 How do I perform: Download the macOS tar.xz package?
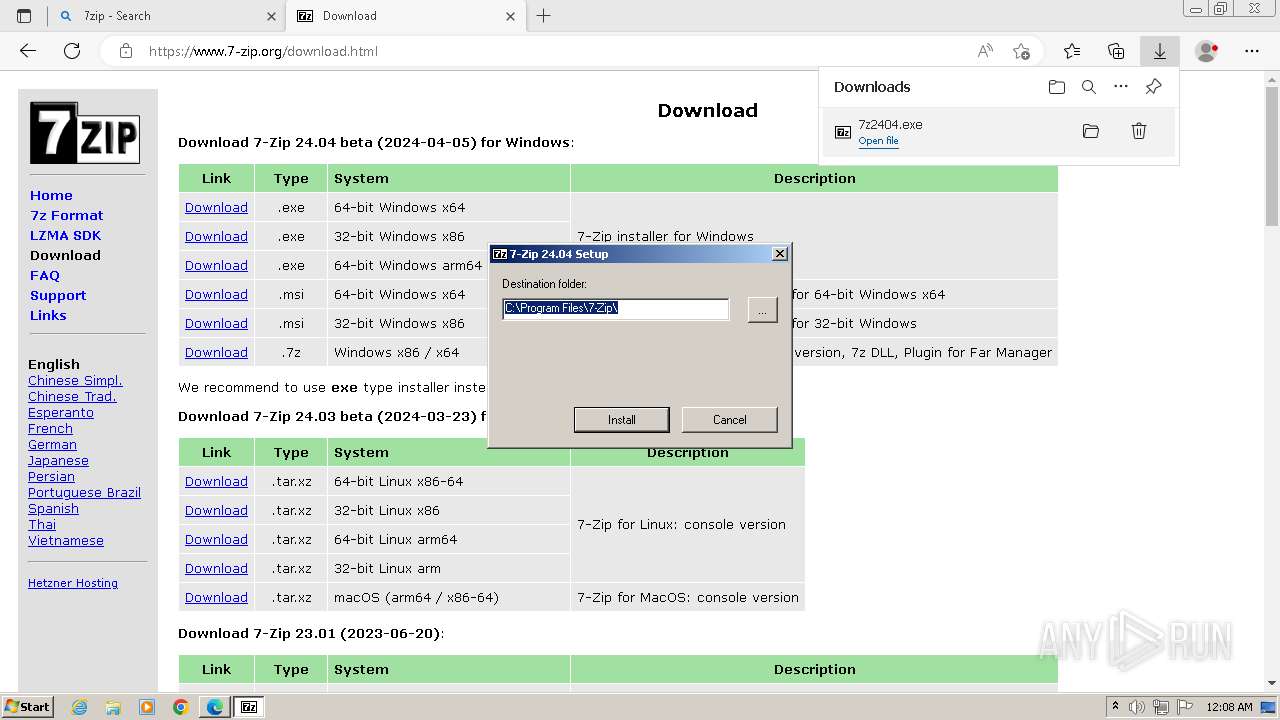pos(216,597)
